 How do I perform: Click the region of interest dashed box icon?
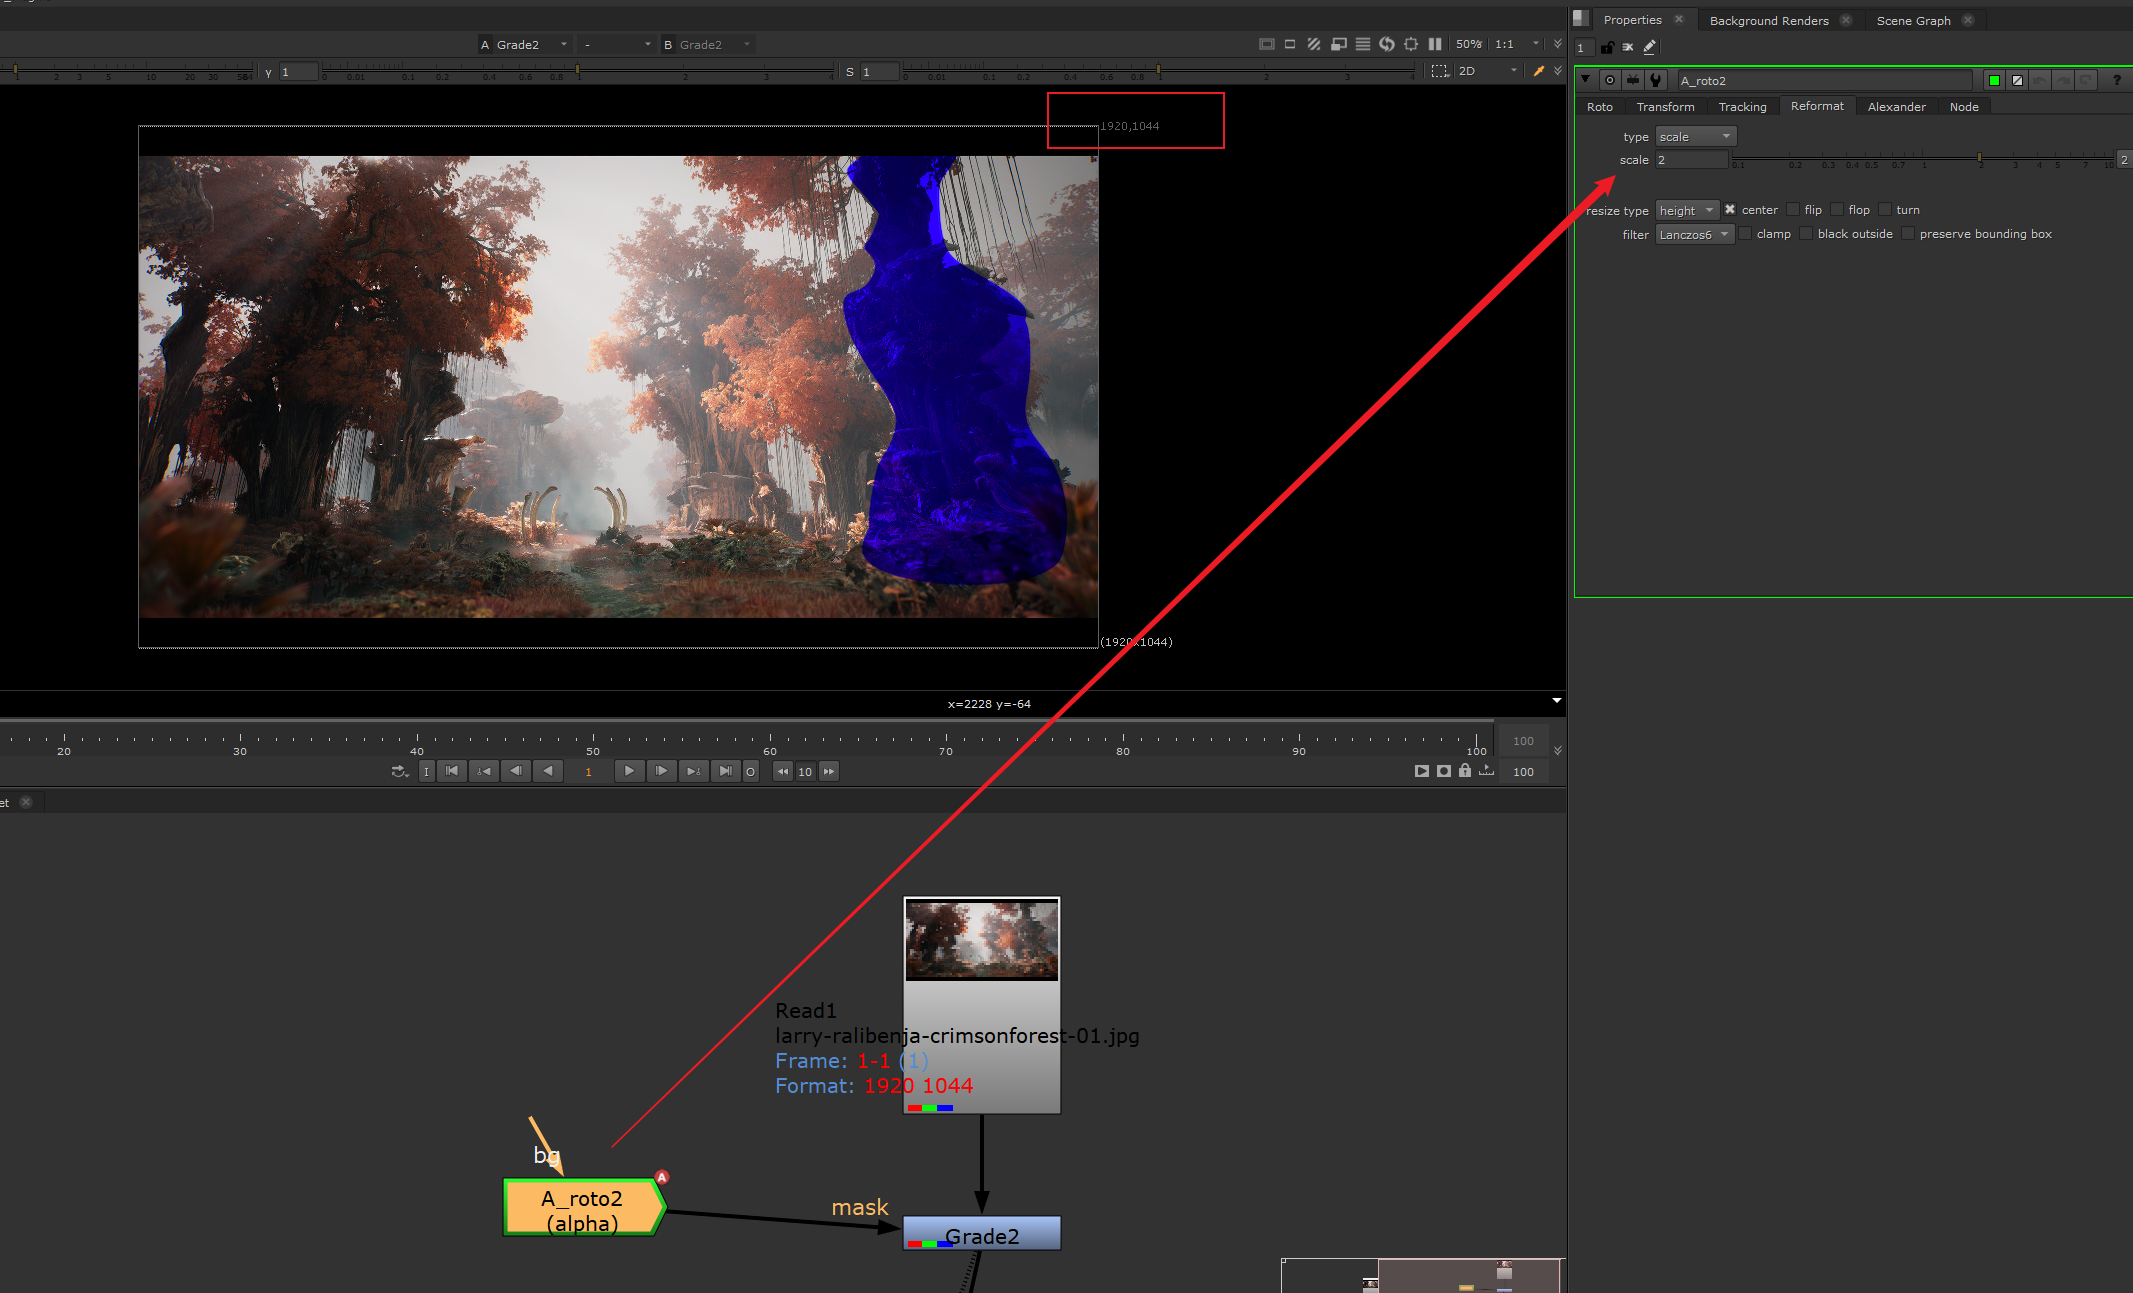(1439, 71)
